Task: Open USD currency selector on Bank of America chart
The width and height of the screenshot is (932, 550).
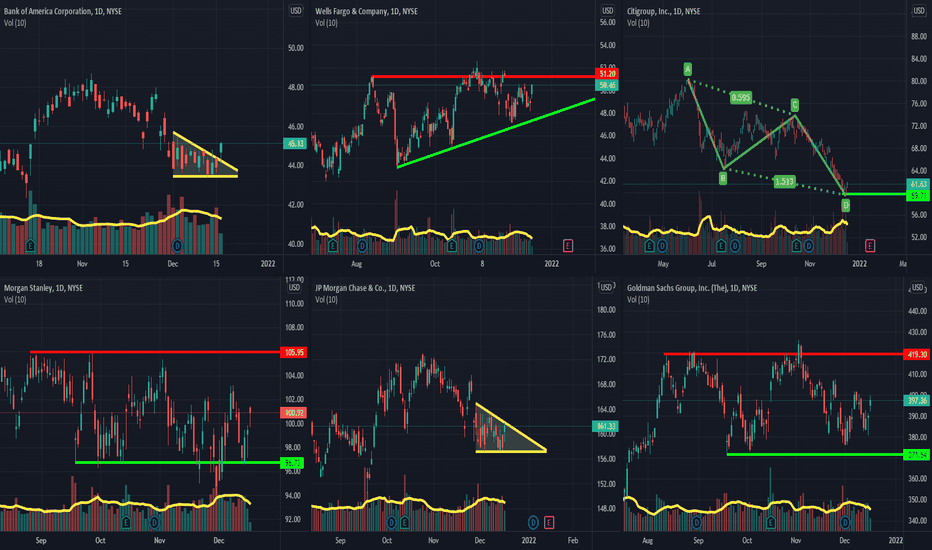Action: (295, 11)
